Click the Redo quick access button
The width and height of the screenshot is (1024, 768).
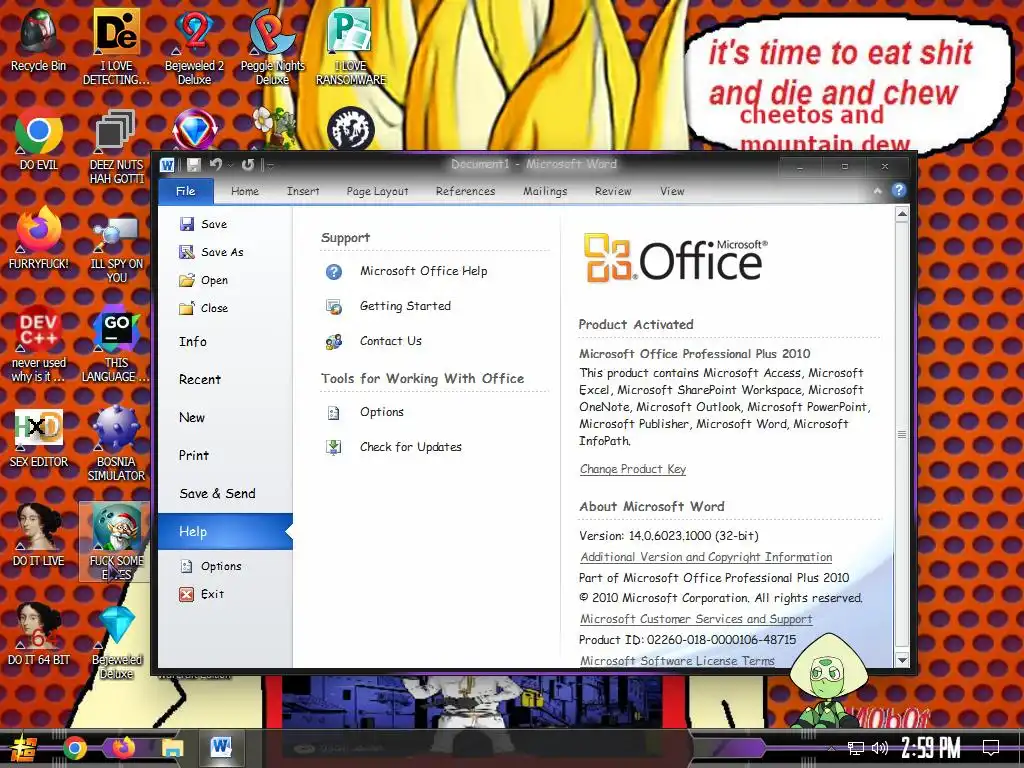(x=248, y=165)
